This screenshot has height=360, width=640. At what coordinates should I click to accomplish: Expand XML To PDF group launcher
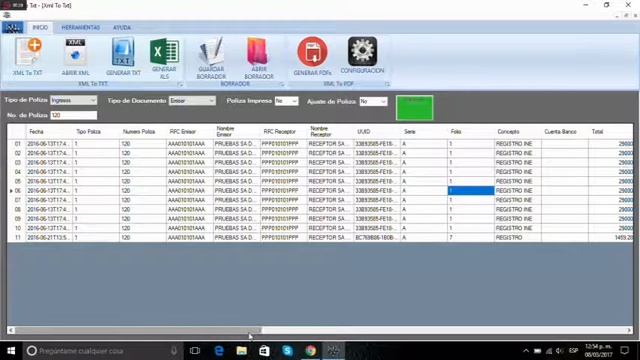point(387,84)
